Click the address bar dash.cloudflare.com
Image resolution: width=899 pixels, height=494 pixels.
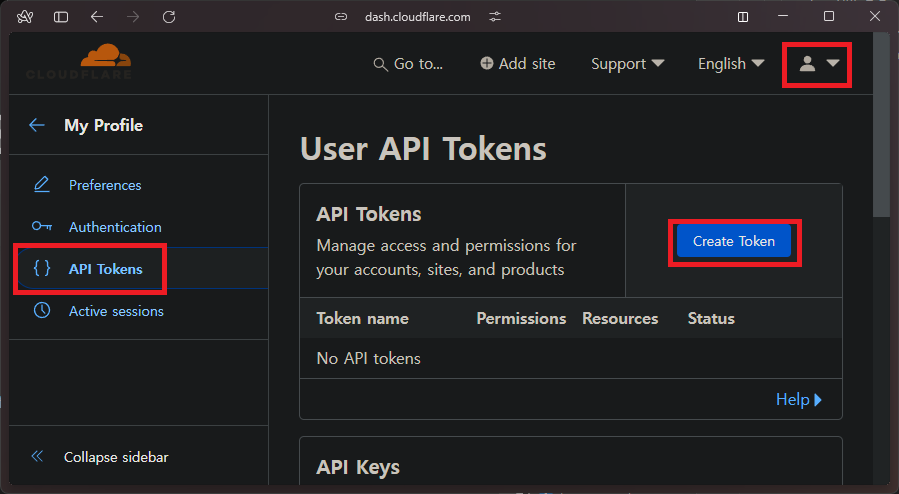[x=417, y=17]
